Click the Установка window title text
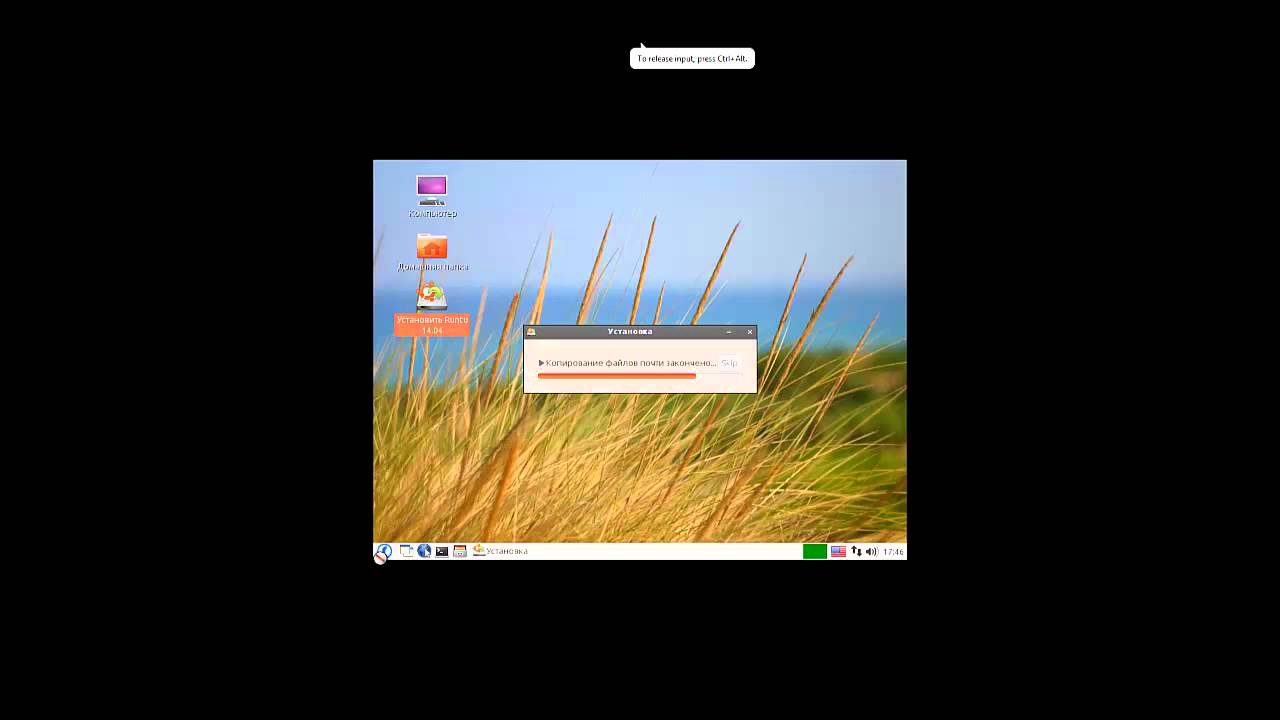Viewport: 1280px width, 720px height. click(630, 332)
